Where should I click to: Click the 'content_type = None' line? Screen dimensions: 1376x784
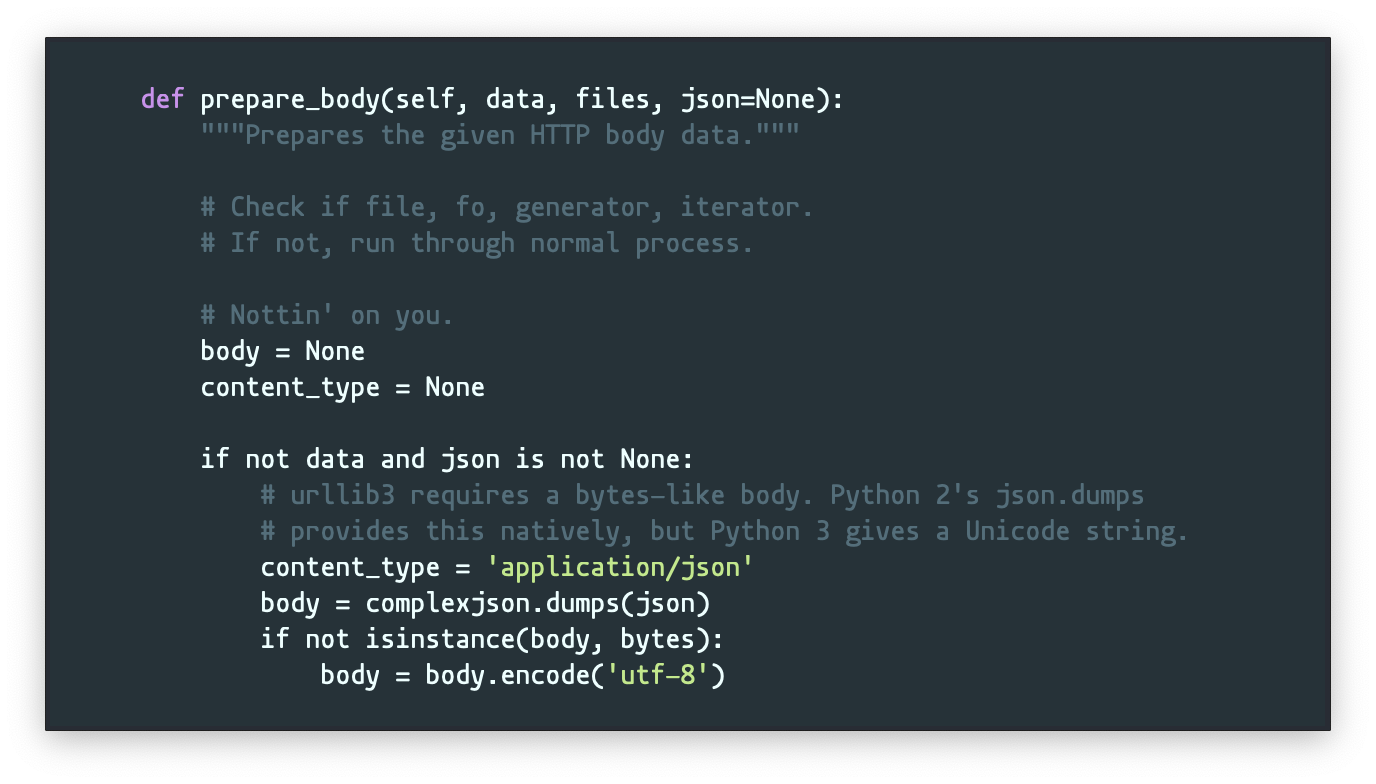coord(343,387)
